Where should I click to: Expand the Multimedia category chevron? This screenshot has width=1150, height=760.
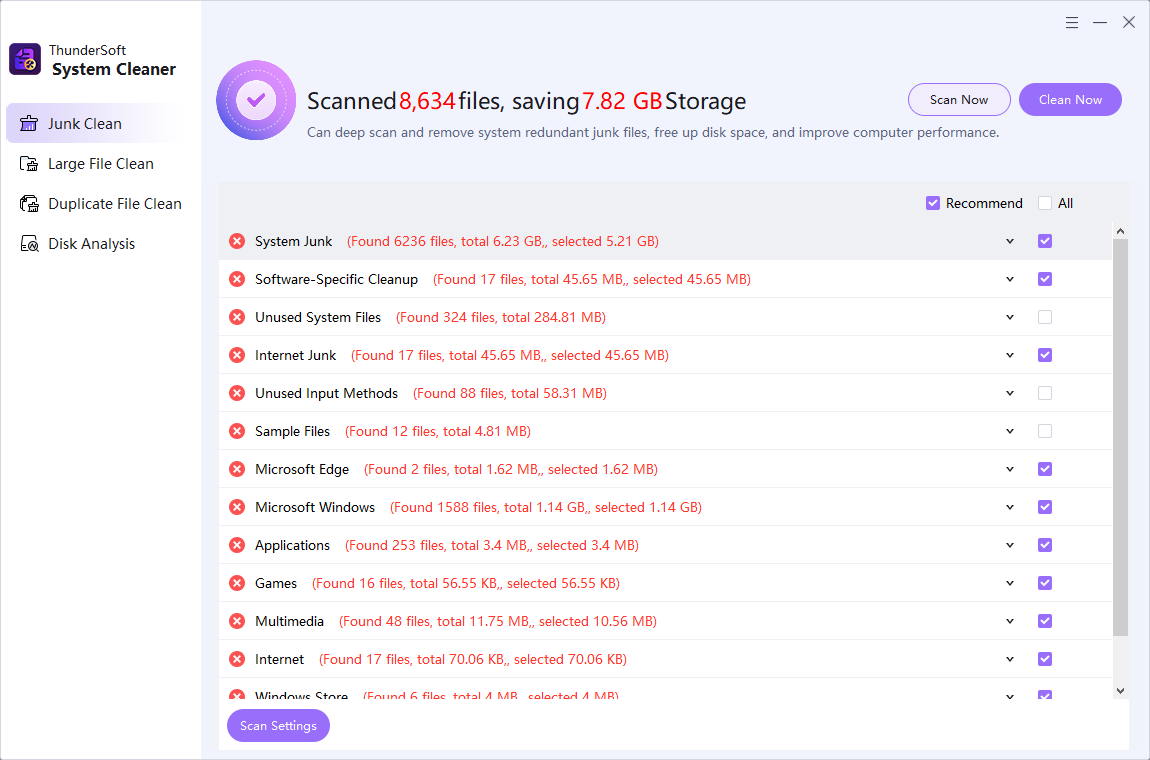click(x=1010, y=621)
